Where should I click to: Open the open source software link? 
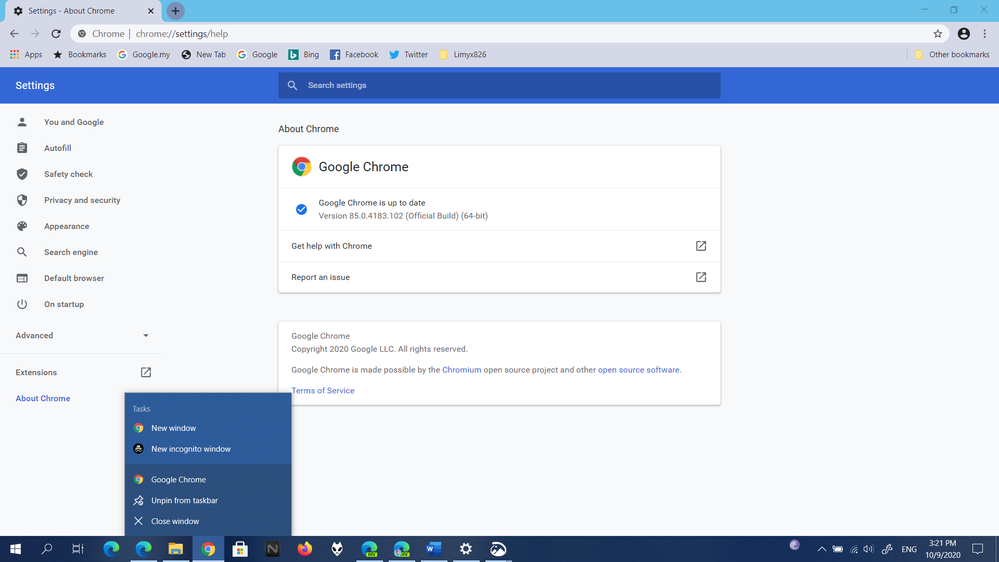[638, 370]
